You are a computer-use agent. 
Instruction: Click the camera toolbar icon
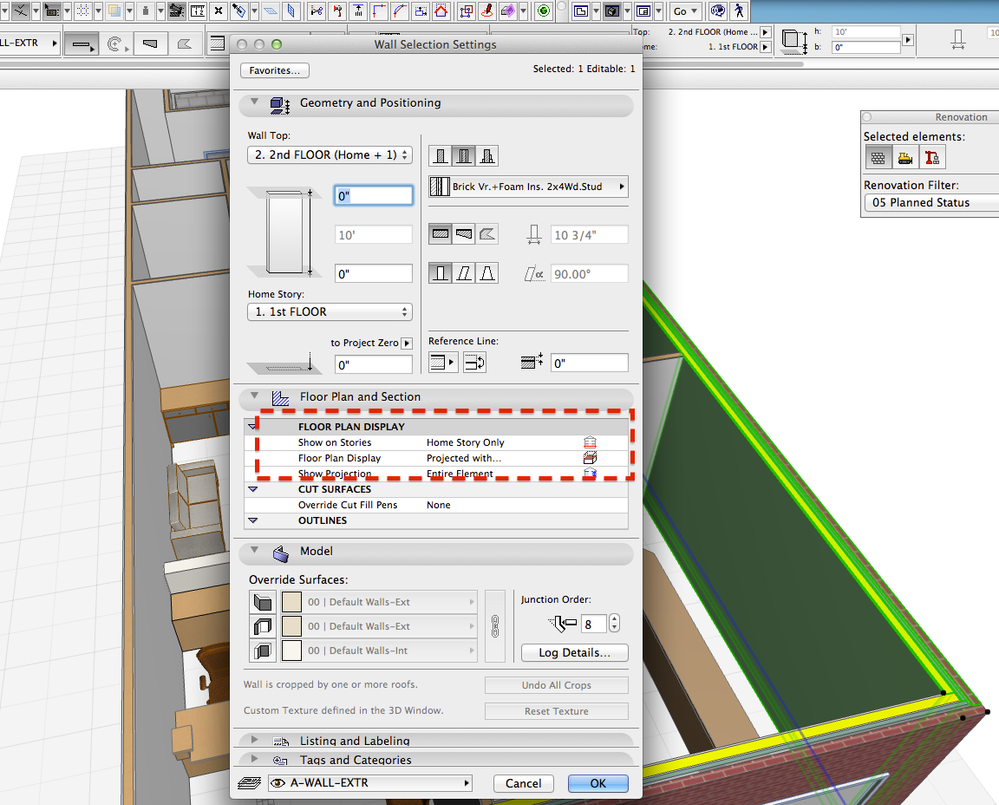(x=177, y=10)
